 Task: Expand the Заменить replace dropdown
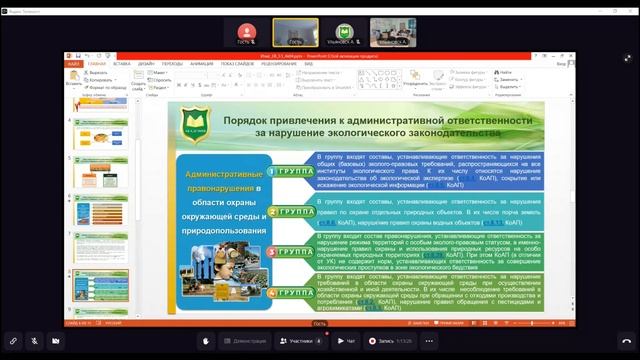tap(508, 80)
